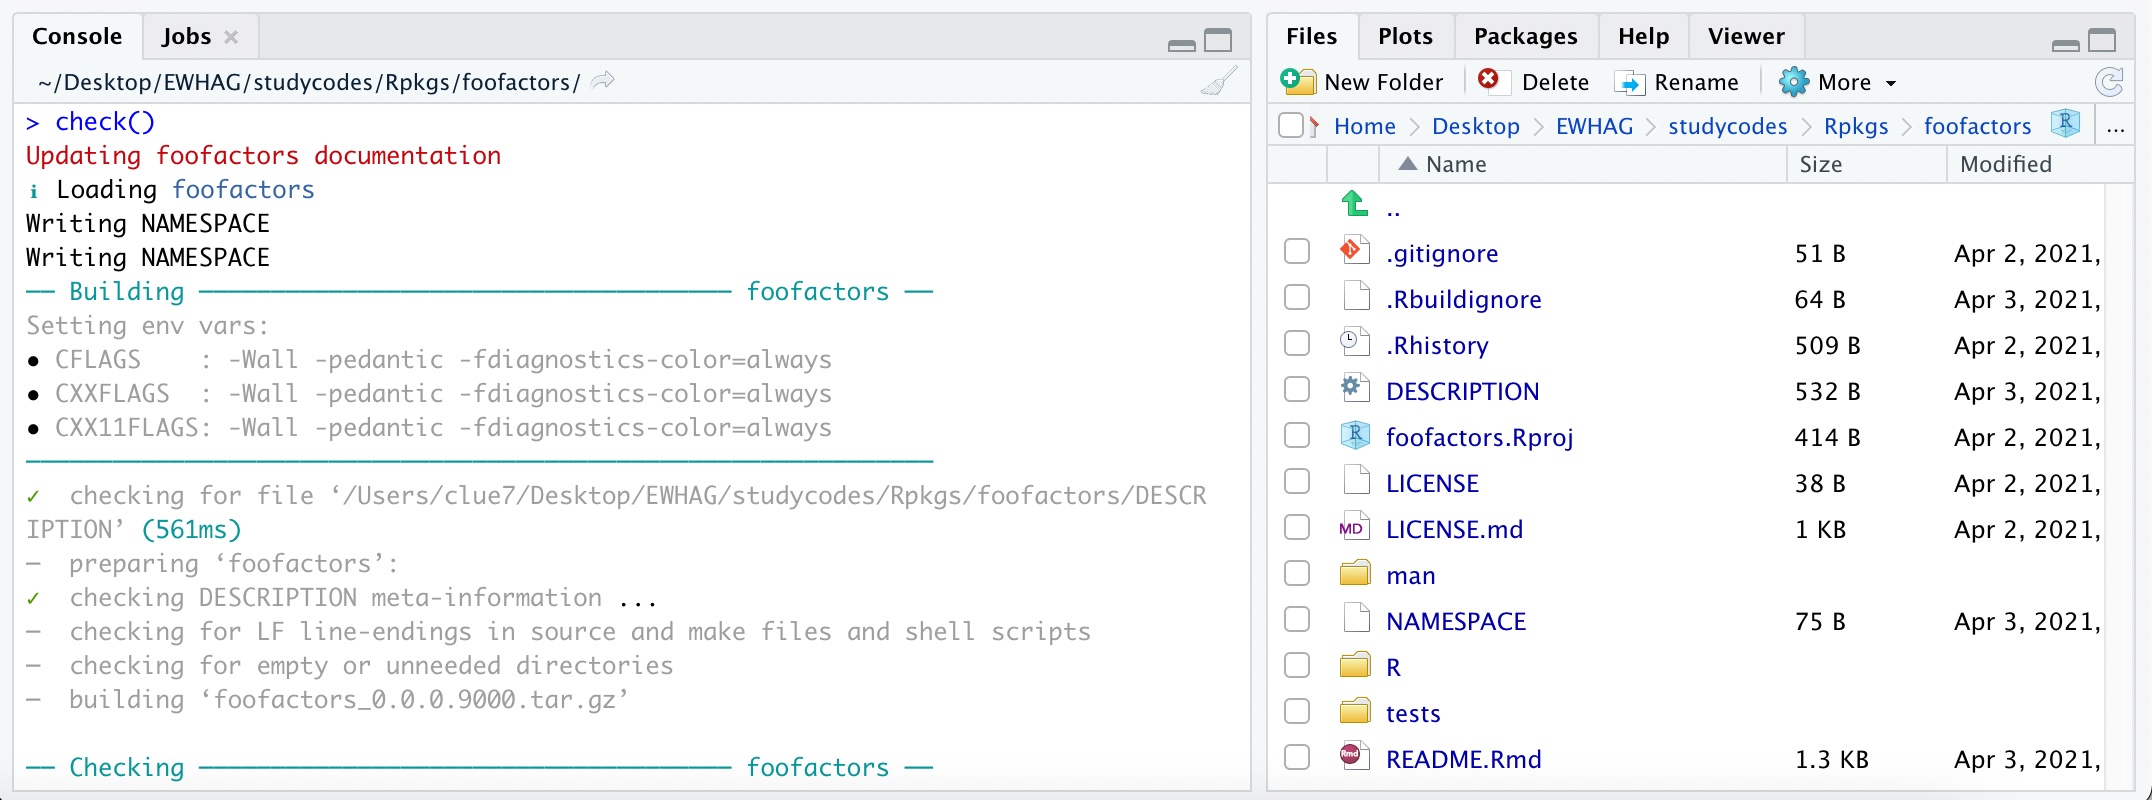Open the DESCRIPTION file link
Viewport: 2152px width, 800px height.
coord(1462,391)
